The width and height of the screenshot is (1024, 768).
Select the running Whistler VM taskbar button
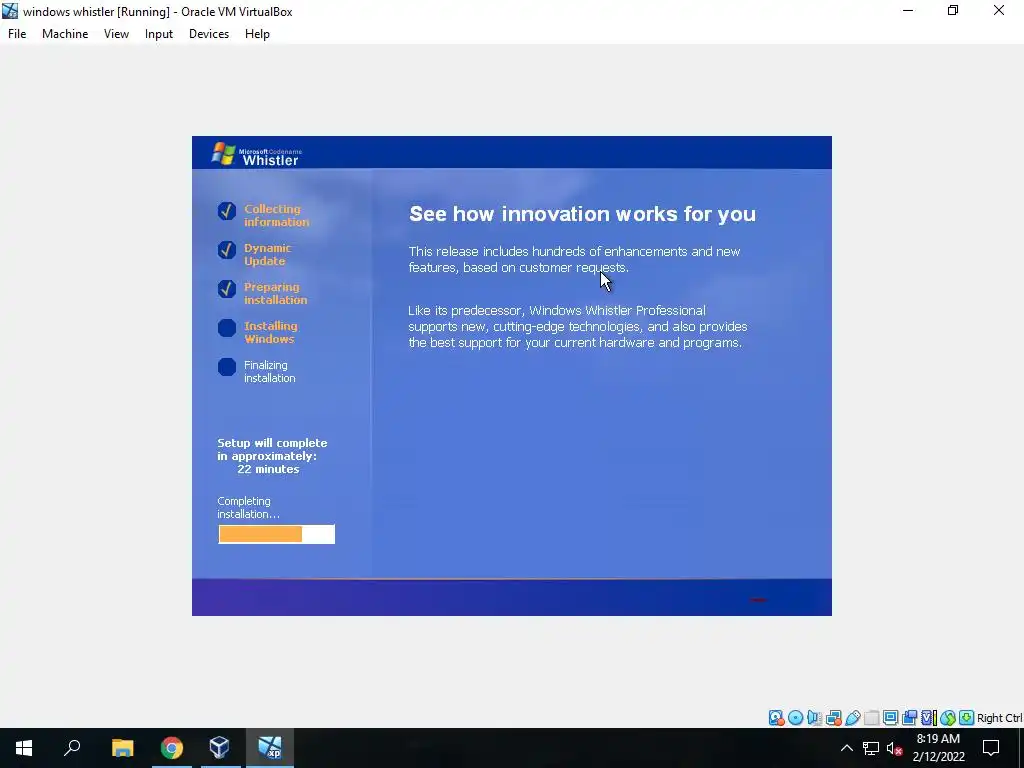pyautogui.click(x=270, y=748)
